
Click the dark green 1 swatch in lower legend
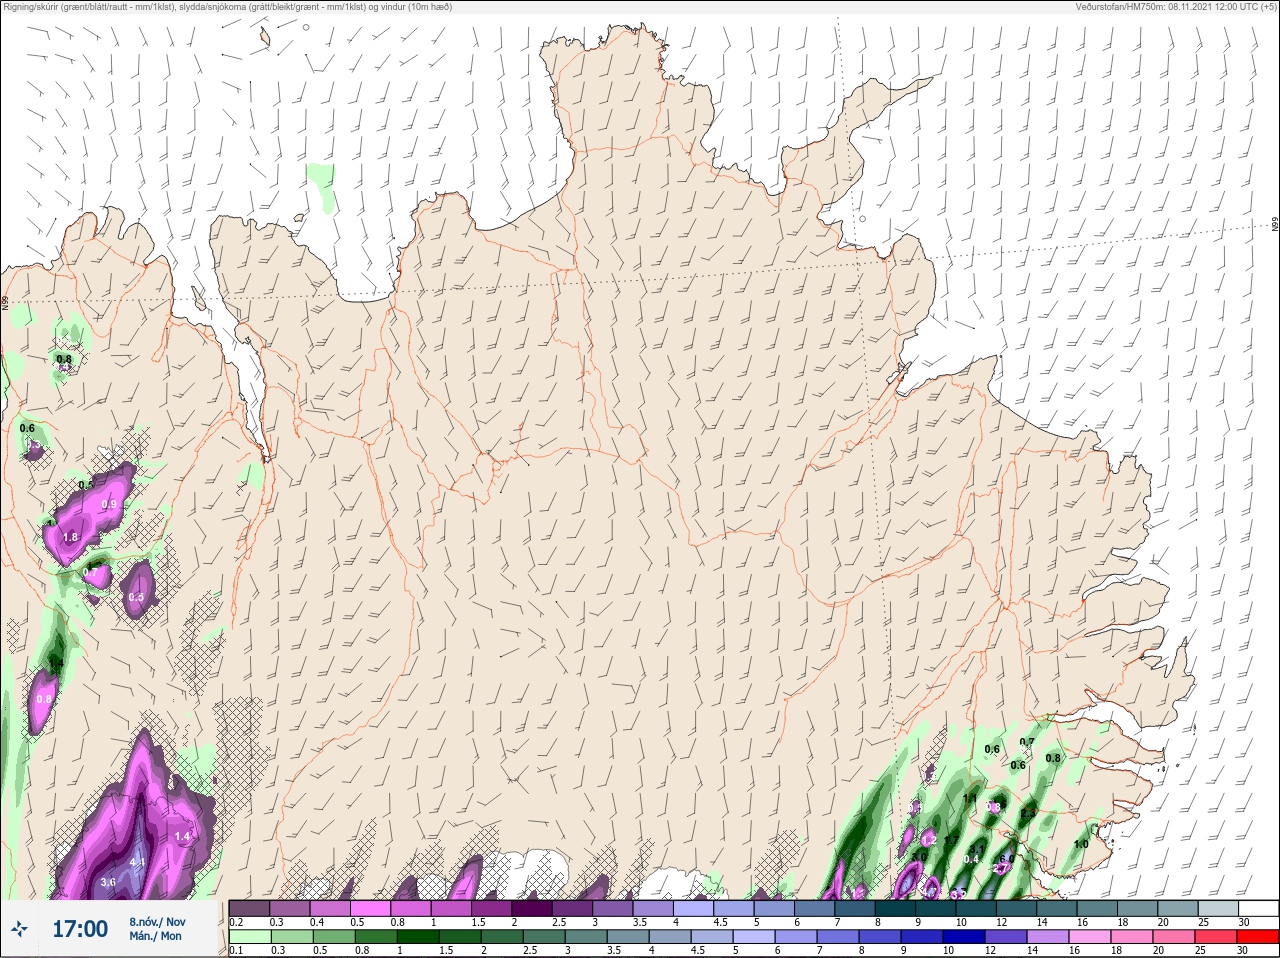click(417, 936)
